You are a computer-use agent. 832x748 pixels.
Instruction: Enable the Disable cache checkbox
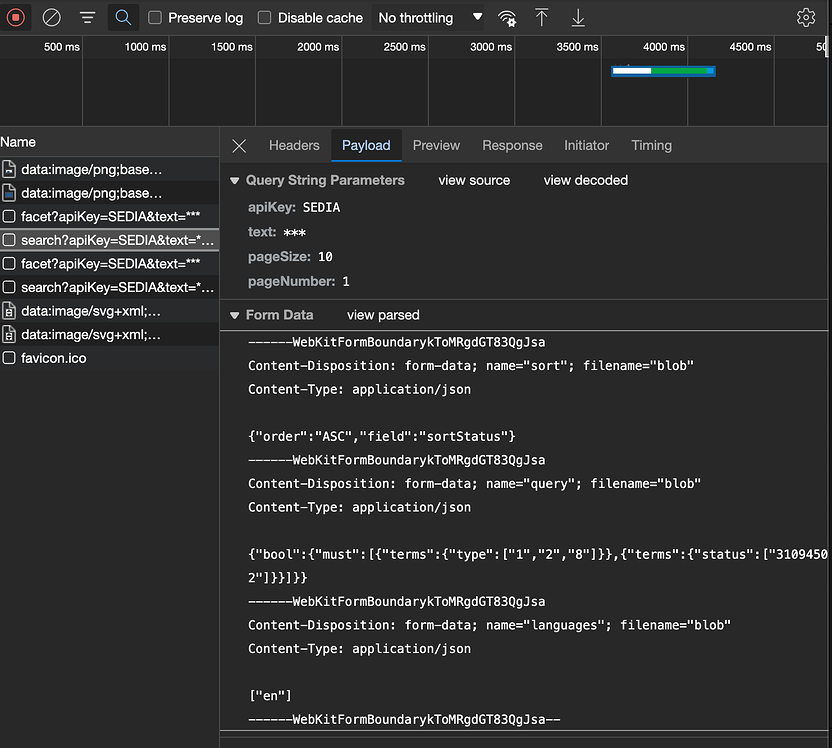tap(264, 17)
